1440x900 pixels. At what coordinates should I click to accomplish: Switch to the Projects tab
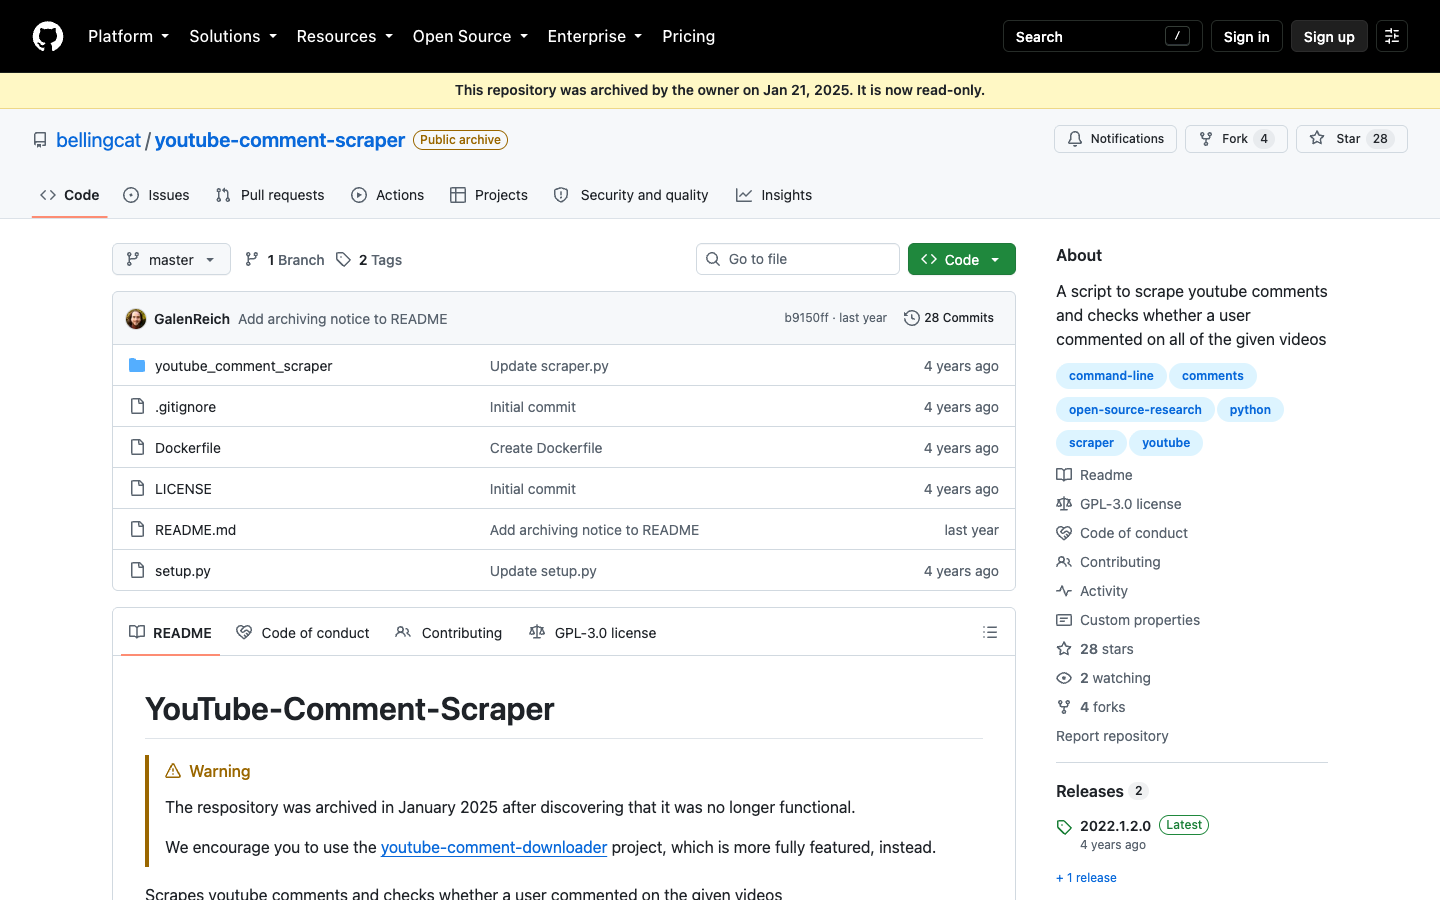pos(489,195)
